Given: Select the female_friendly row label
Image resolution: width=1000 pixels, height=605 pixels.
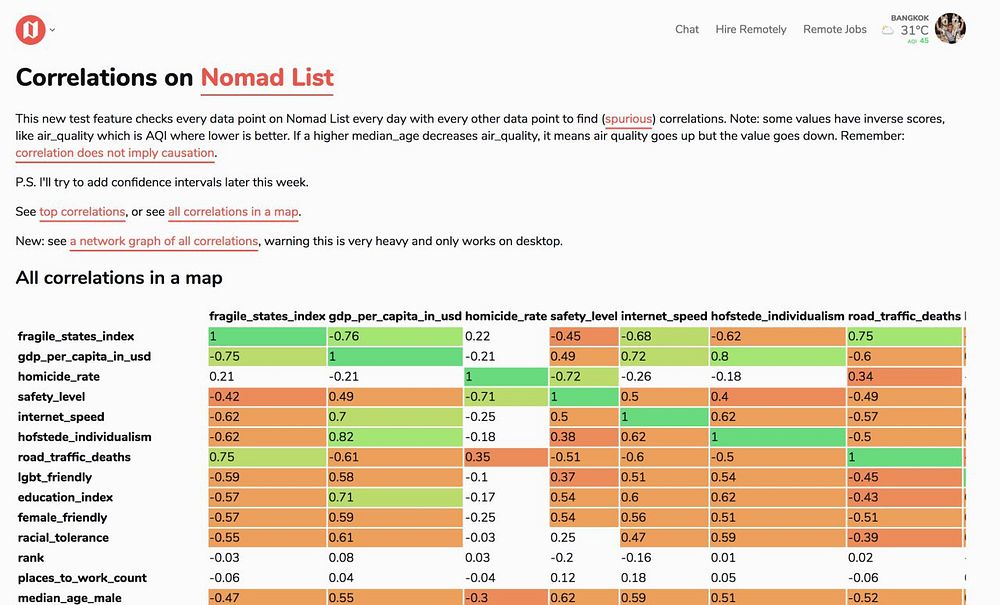Looking at the screenshot, I should (62, 518).
